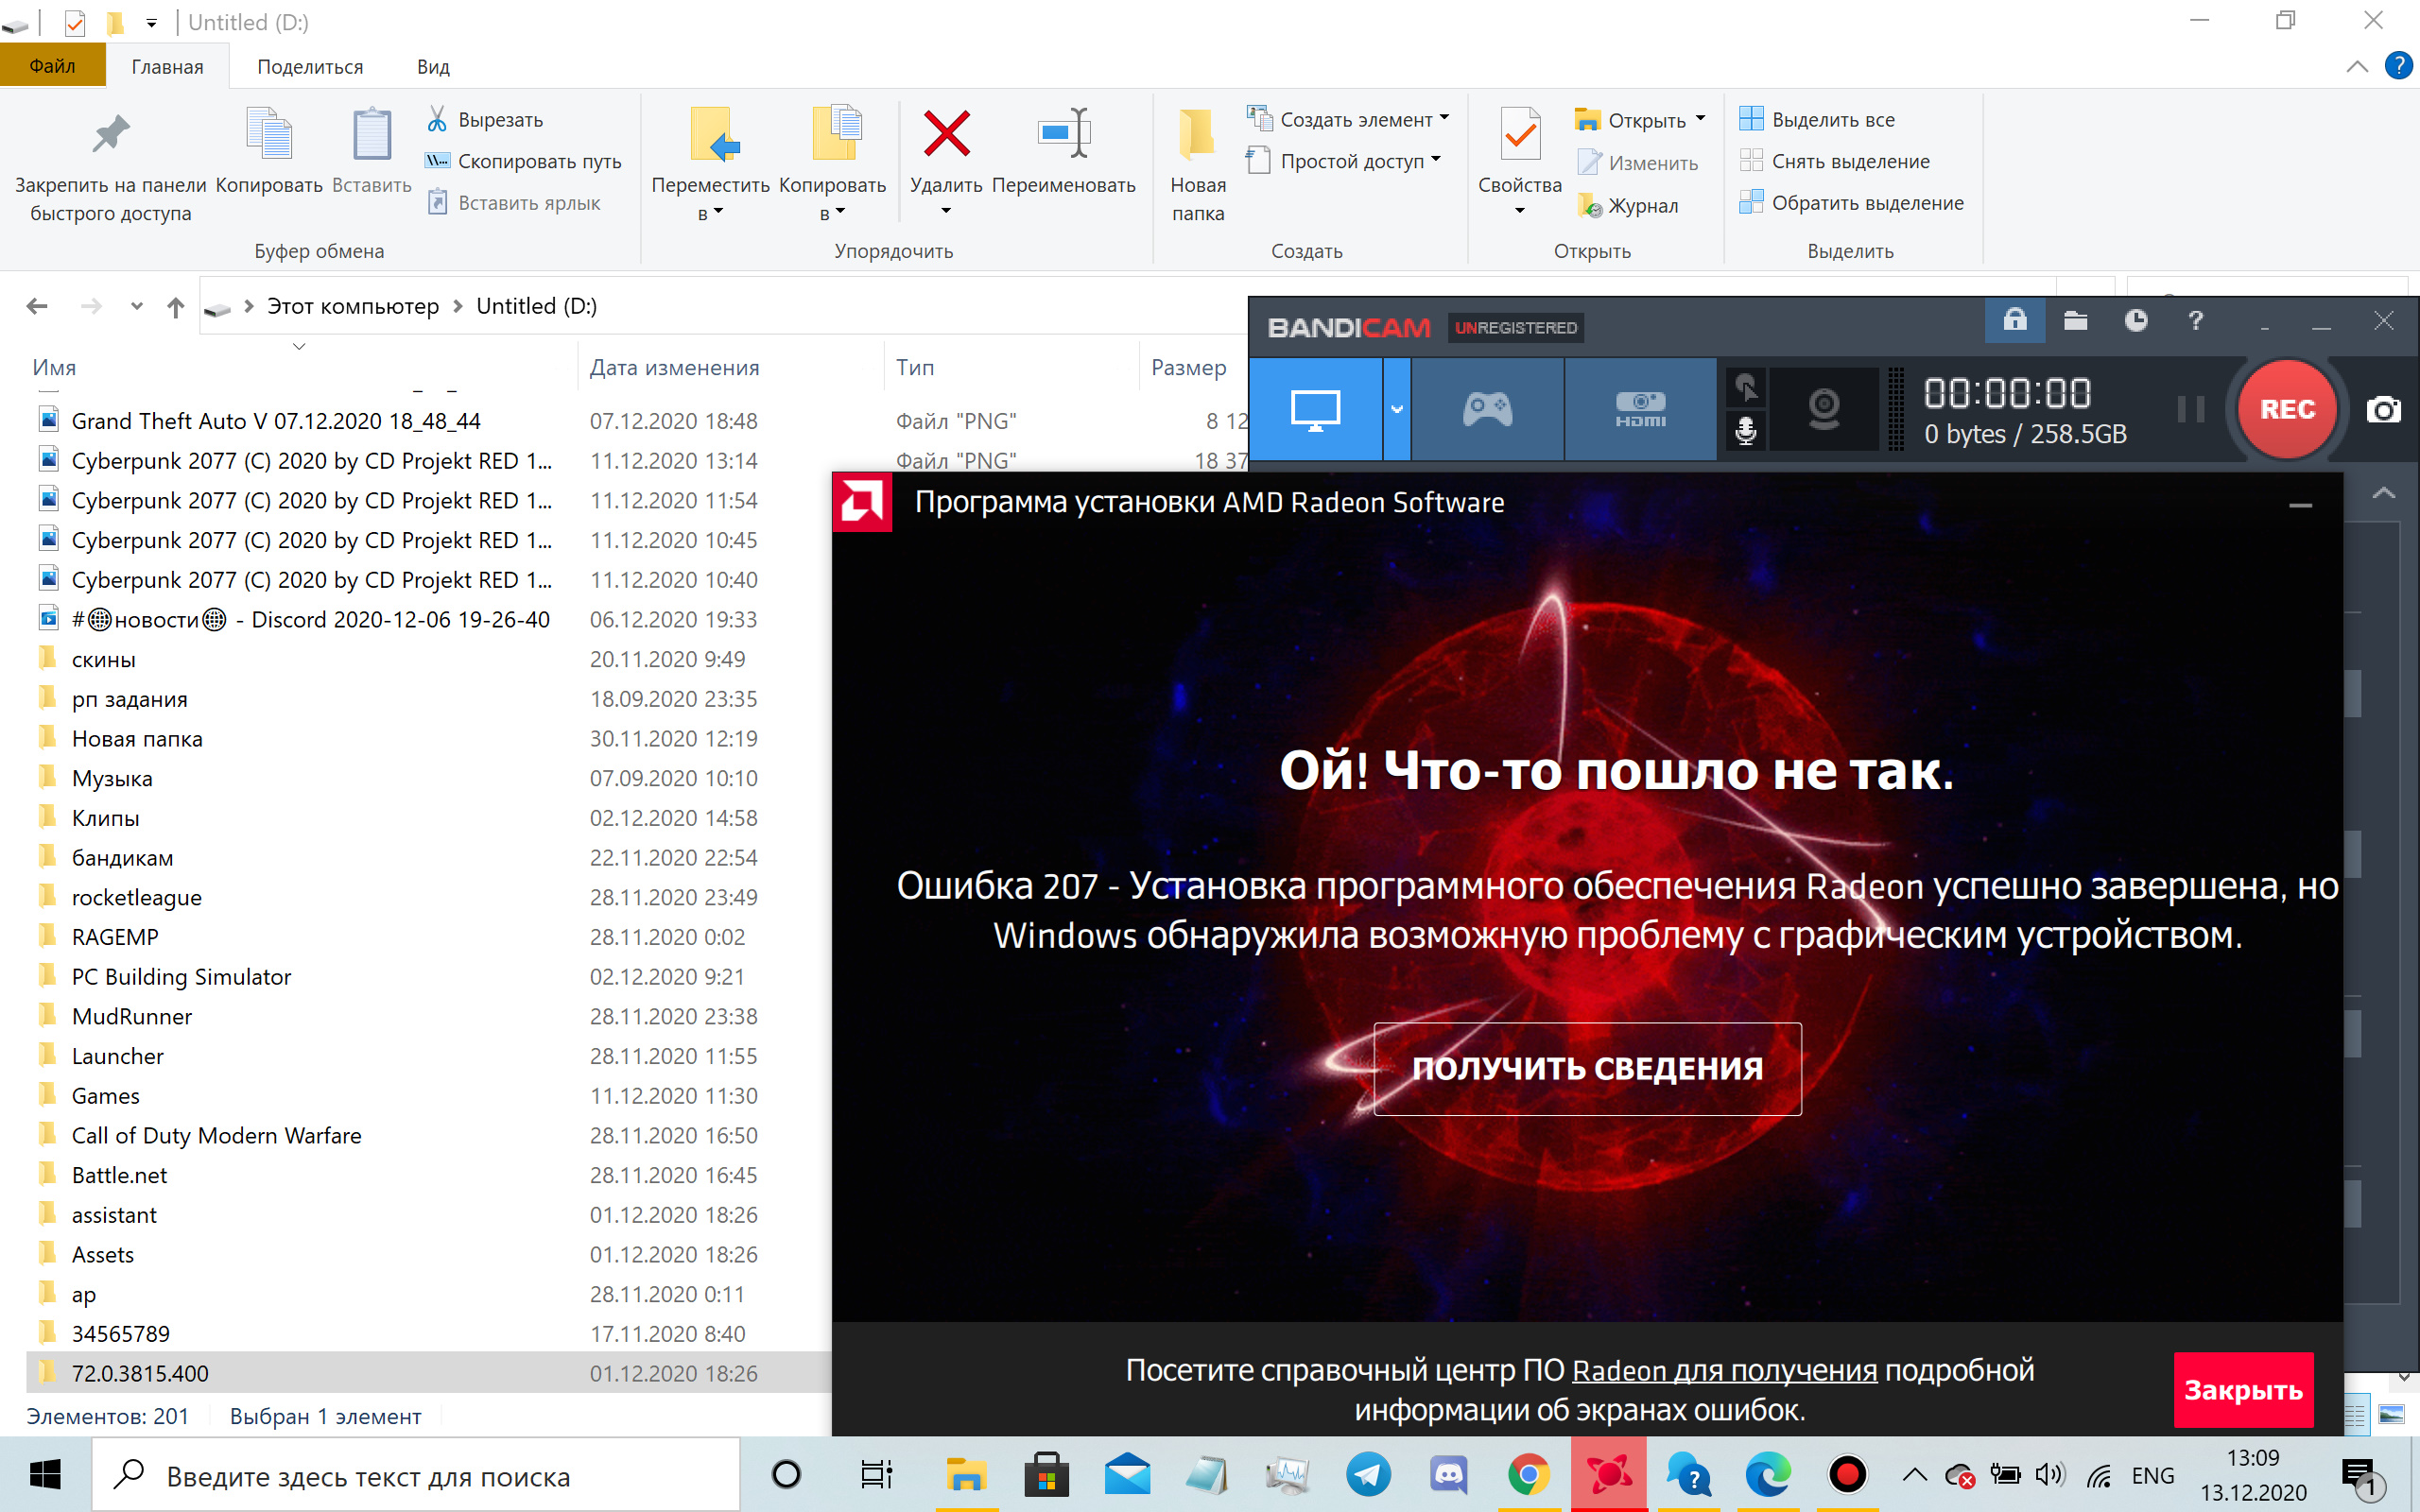
Task: Close the AMD installer with Закрыть
Action: (2243, 1390)
